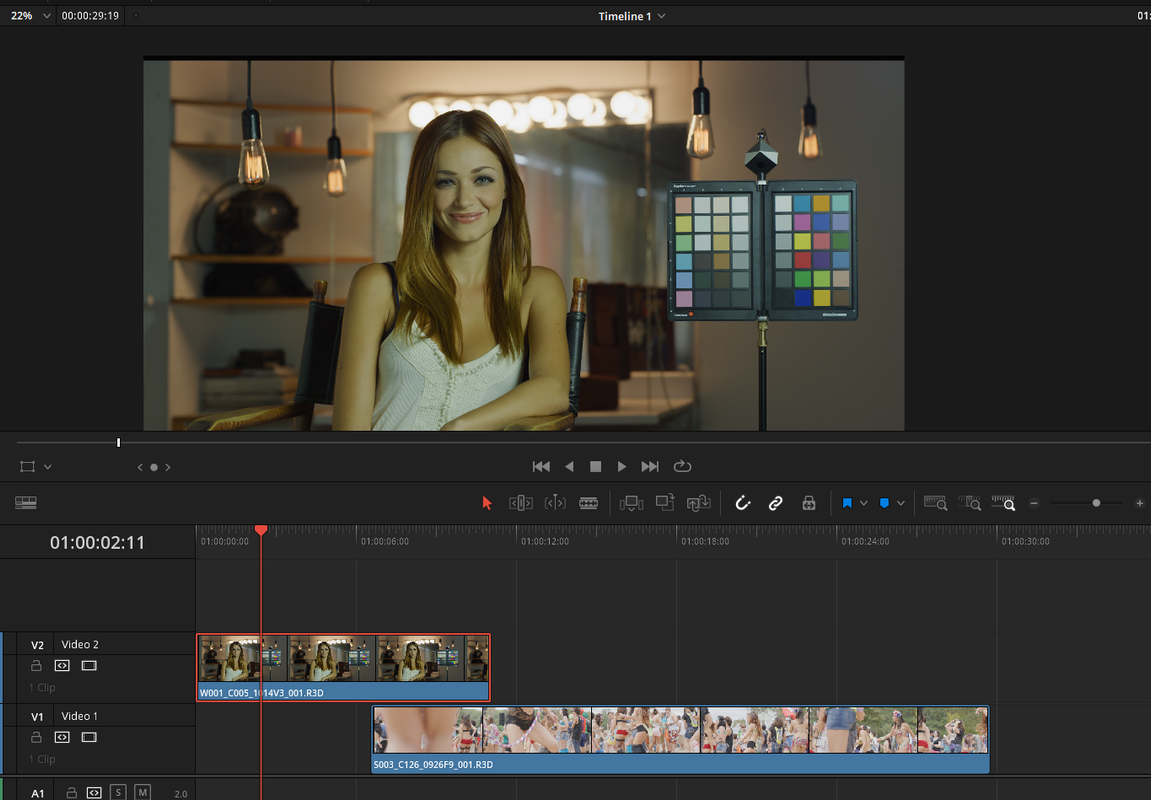Select the Blade Edit Mode tool
The width and height of the screenshot is (1151, 800).
click(x=589, y=503)
